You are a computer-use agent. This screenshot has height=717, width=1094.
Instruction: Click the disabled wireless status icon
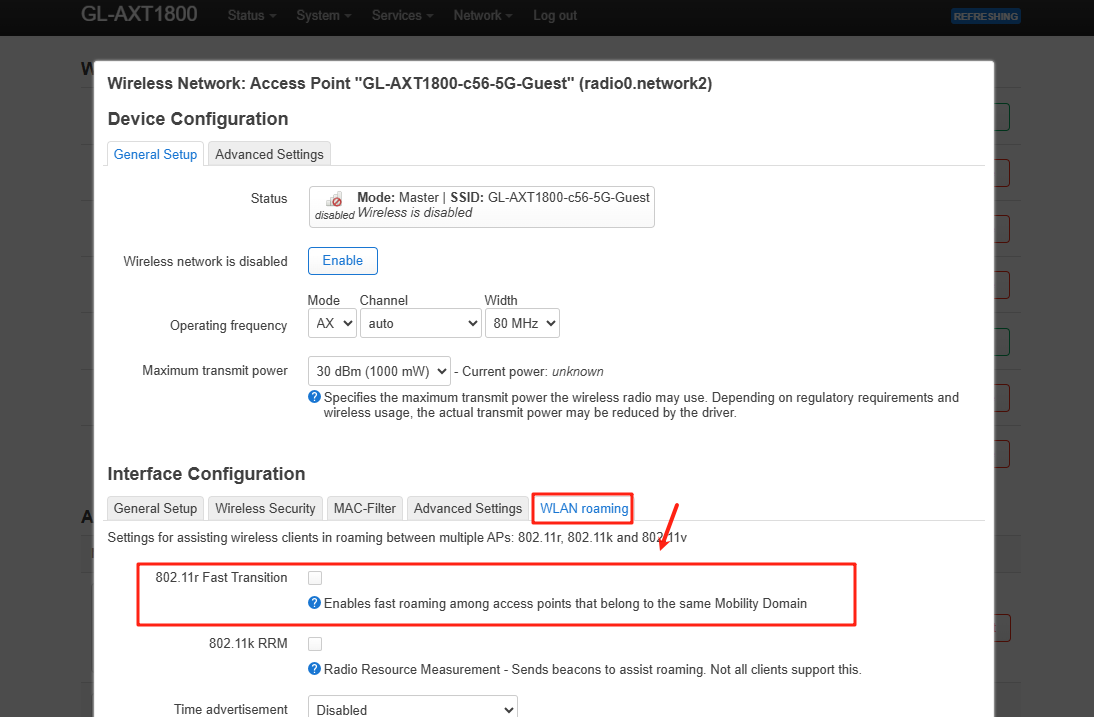[x=335, y=201]
